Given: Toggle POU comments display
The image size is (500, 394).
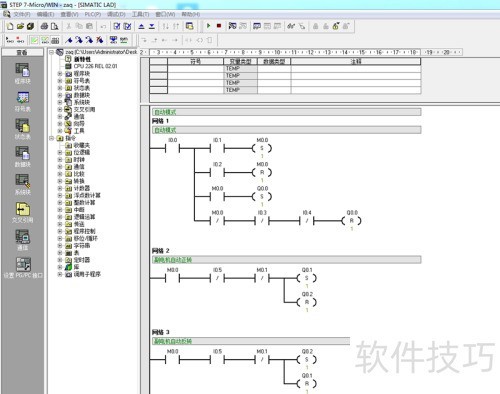Looking at the screenshot, I should coord(34,40).
